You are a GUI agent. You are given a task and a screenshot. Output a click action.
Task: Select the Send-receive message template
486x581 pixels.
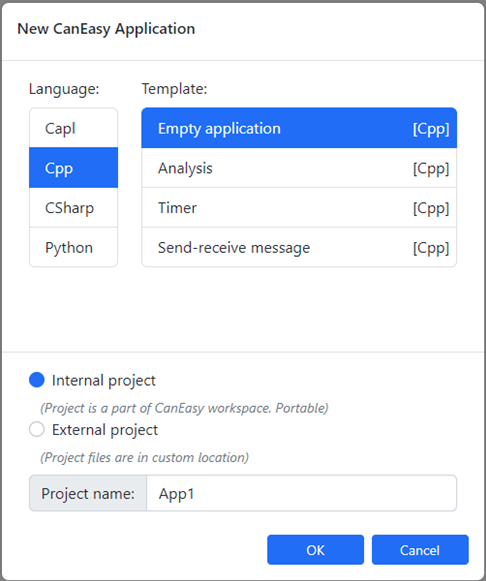(299, 247)
